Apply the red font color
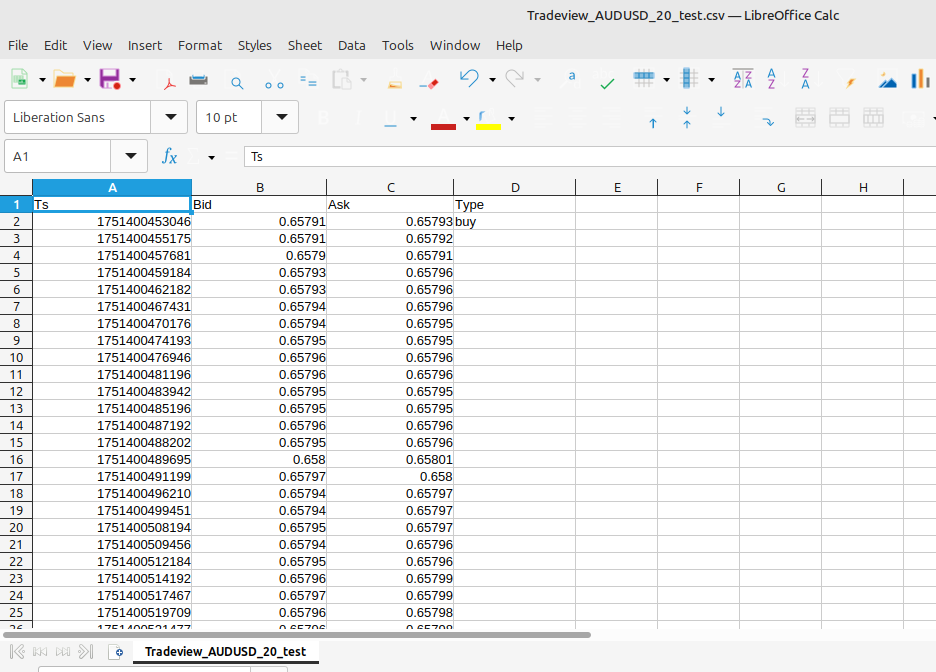Image resolution: width=936 pixels, height=672 pixels. tap(443, 119)
